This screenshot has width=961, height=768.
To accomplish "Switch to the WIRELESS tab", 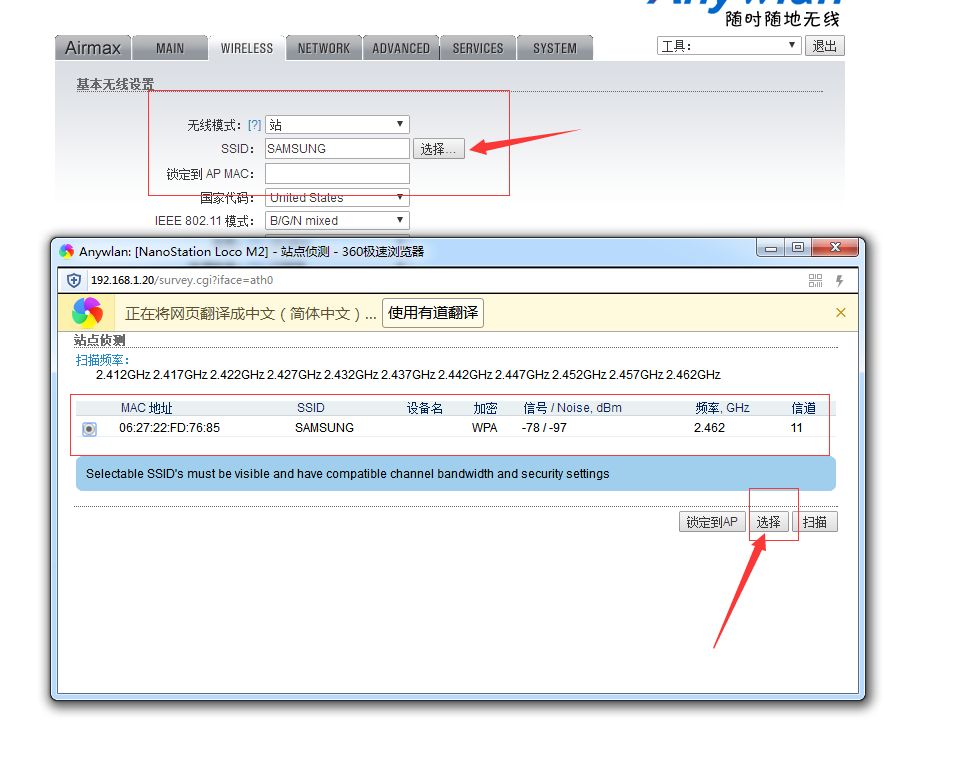I will click(x=247, y=48).
